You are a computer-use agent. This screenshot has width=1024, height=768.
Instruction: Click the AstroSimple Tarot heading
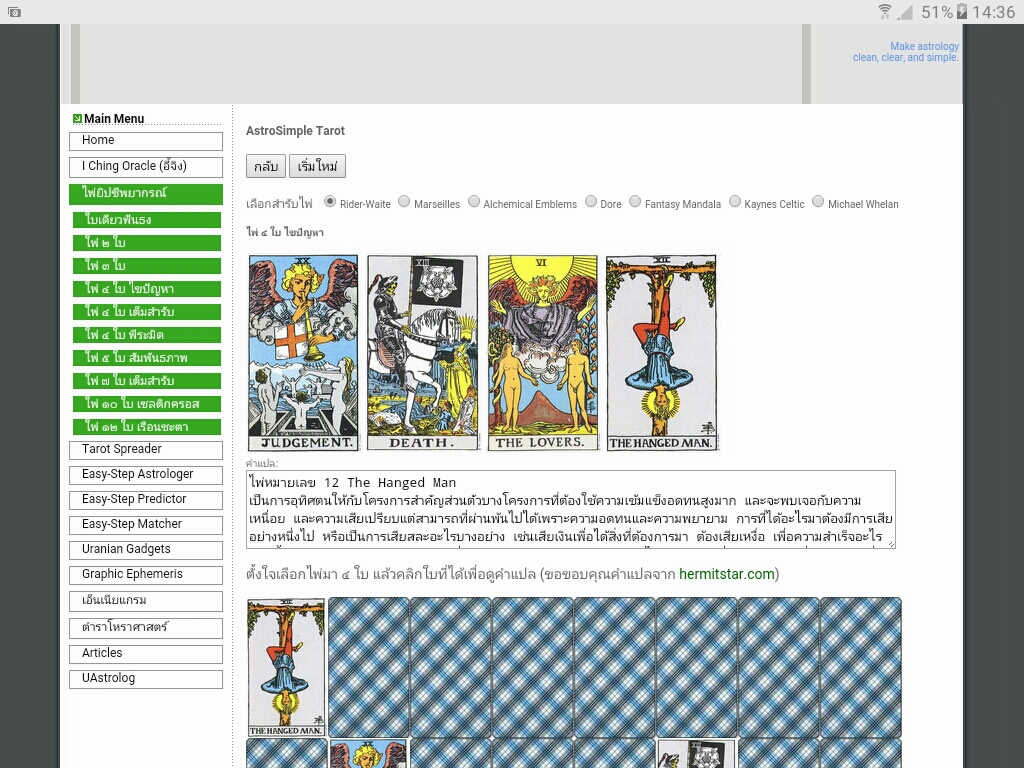click(295, 131)
